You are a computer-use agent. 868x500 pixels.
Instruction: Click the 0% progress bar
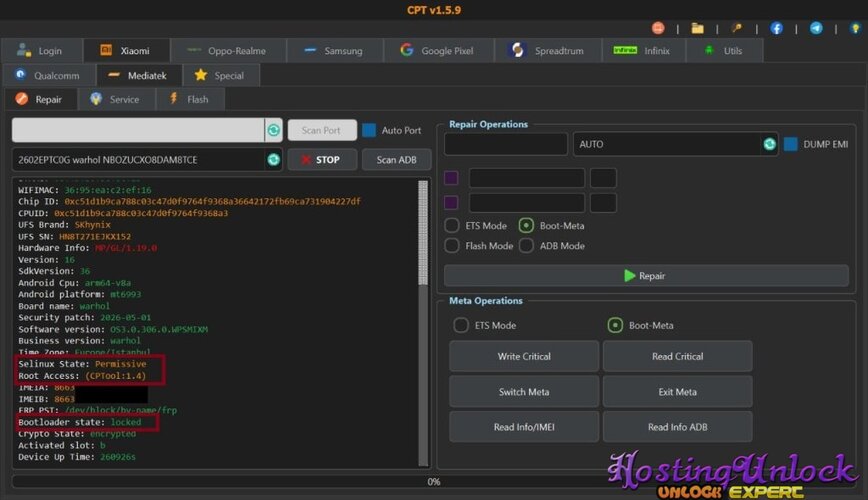tap(433, 482)
